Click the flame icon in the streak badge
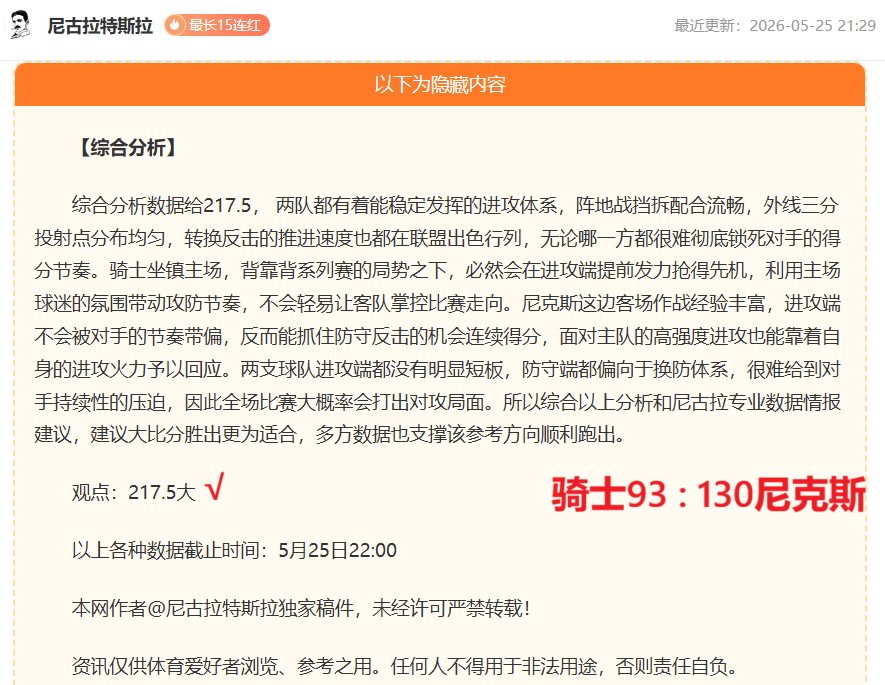Image resolution: width=885 pixels, height=685 pixels. [x=175, y=25]
